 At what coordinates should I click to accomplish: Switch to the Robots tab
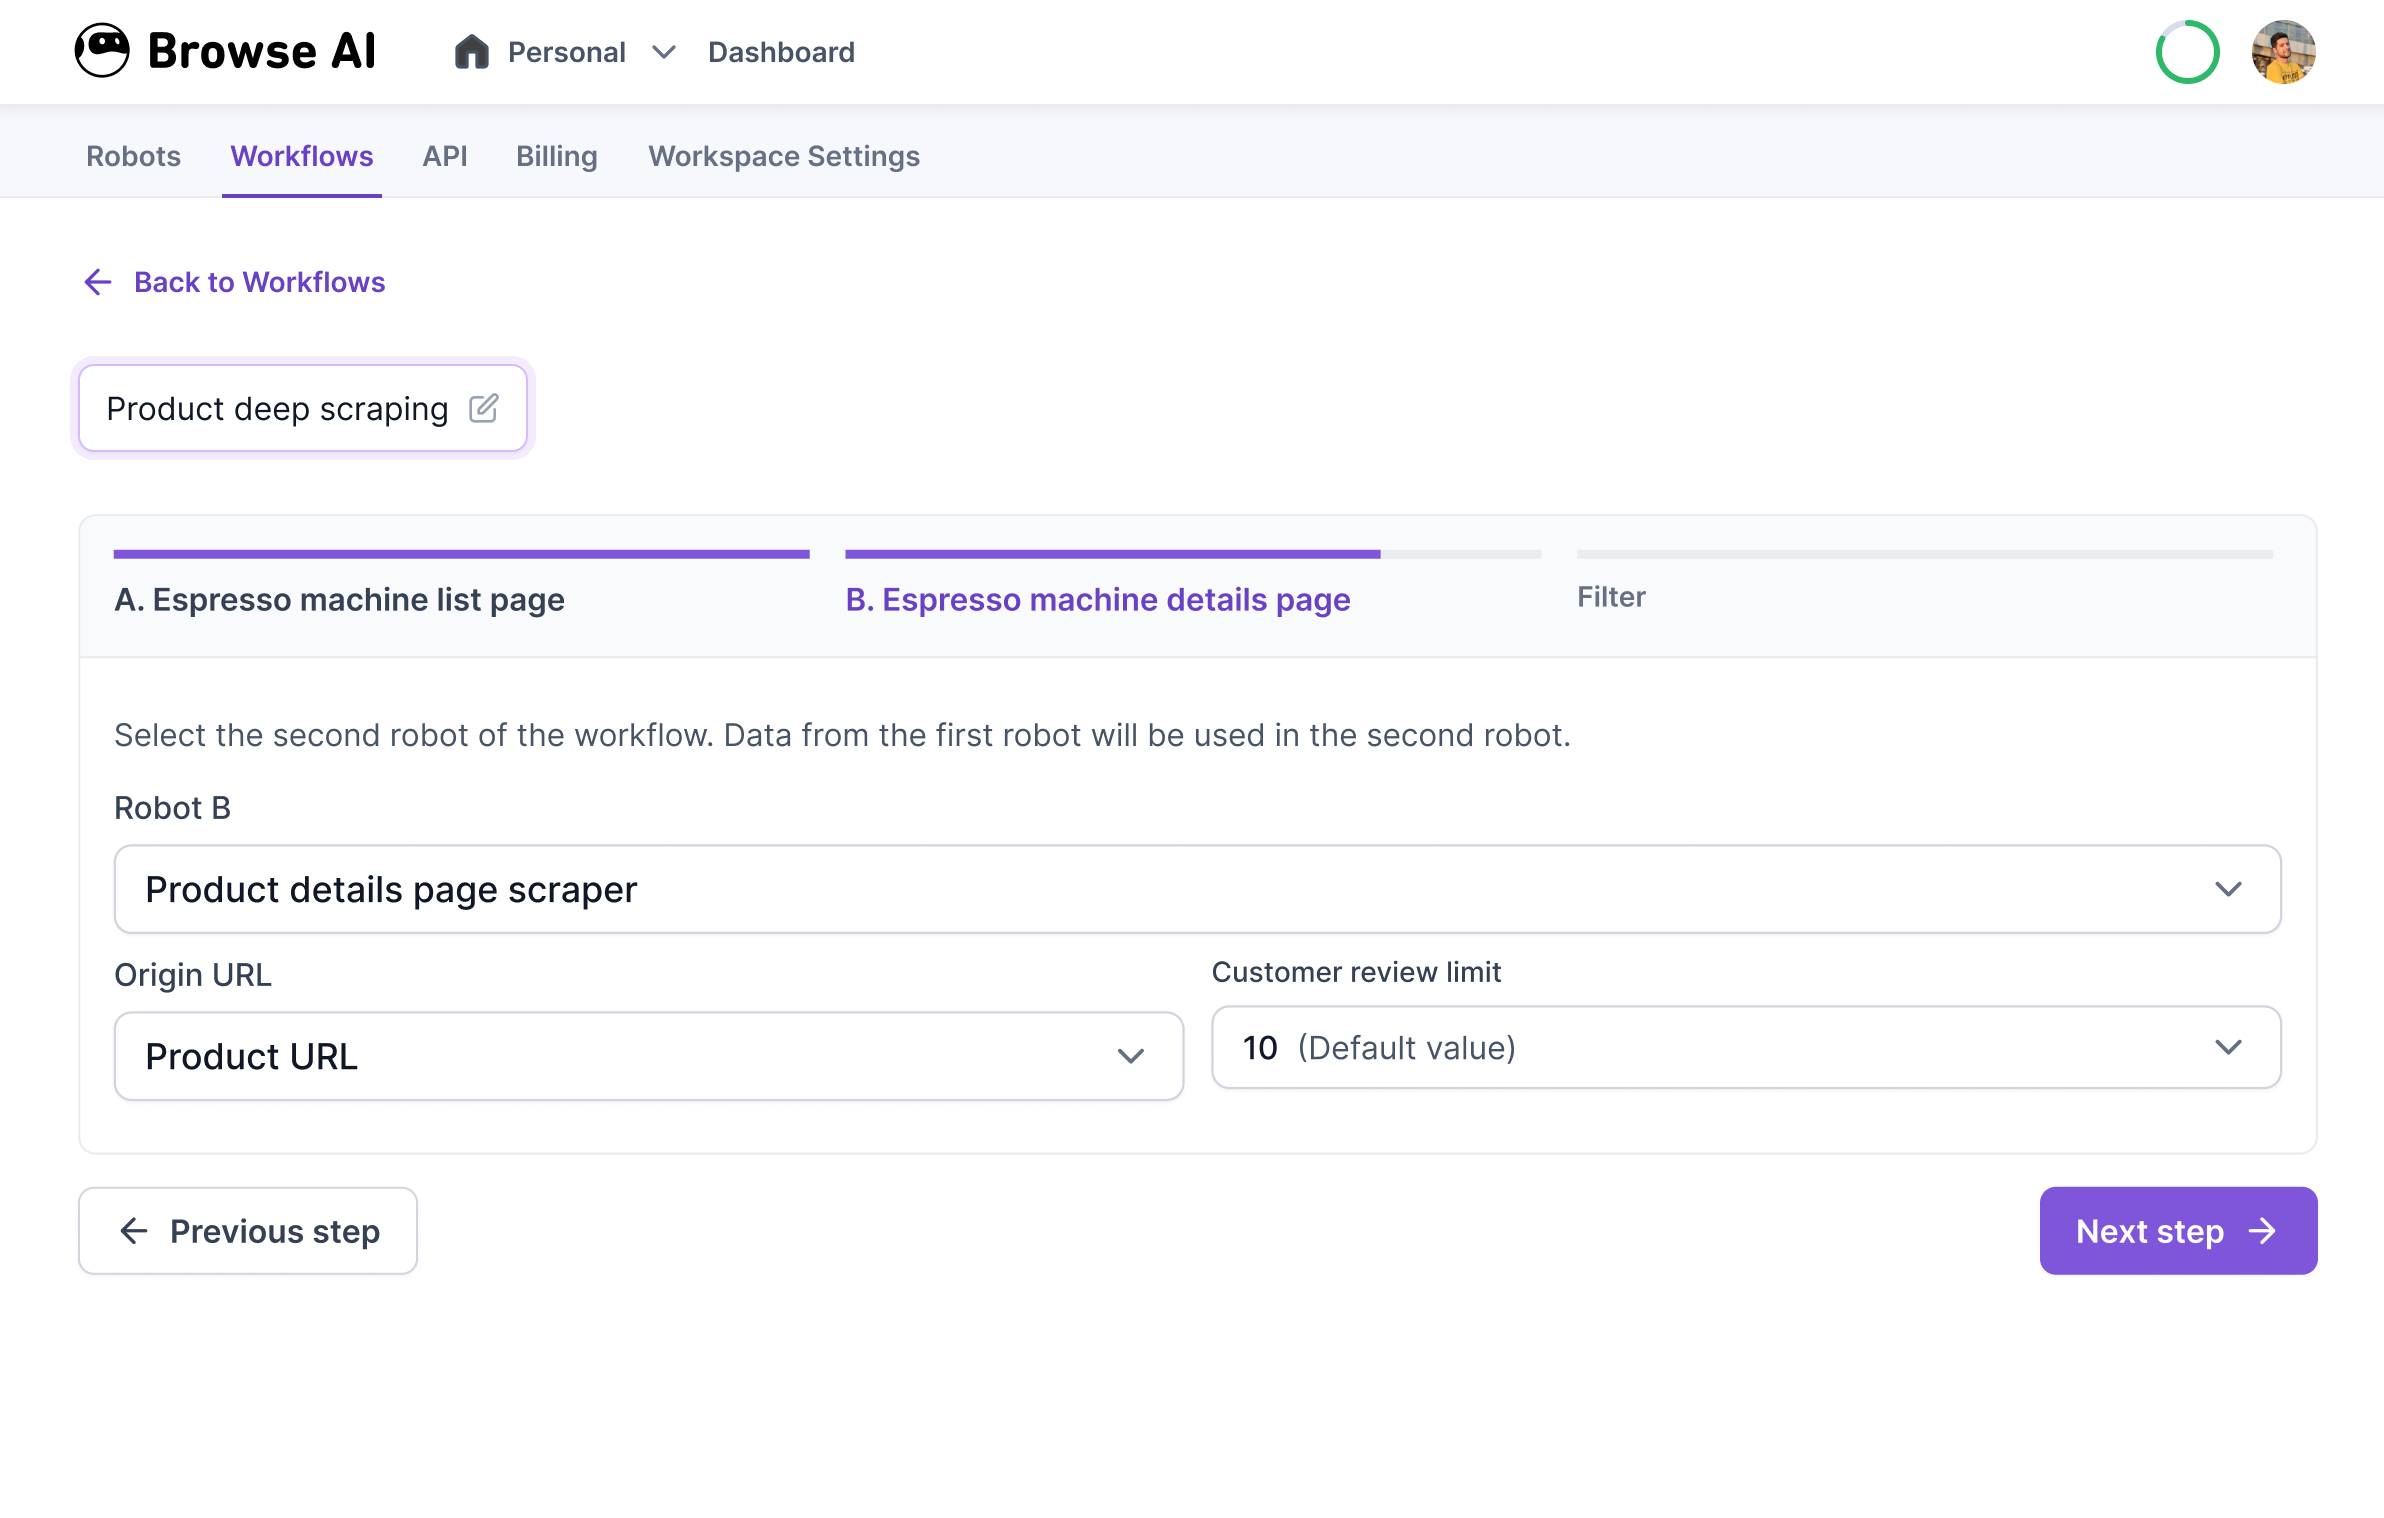pos(133,156)
